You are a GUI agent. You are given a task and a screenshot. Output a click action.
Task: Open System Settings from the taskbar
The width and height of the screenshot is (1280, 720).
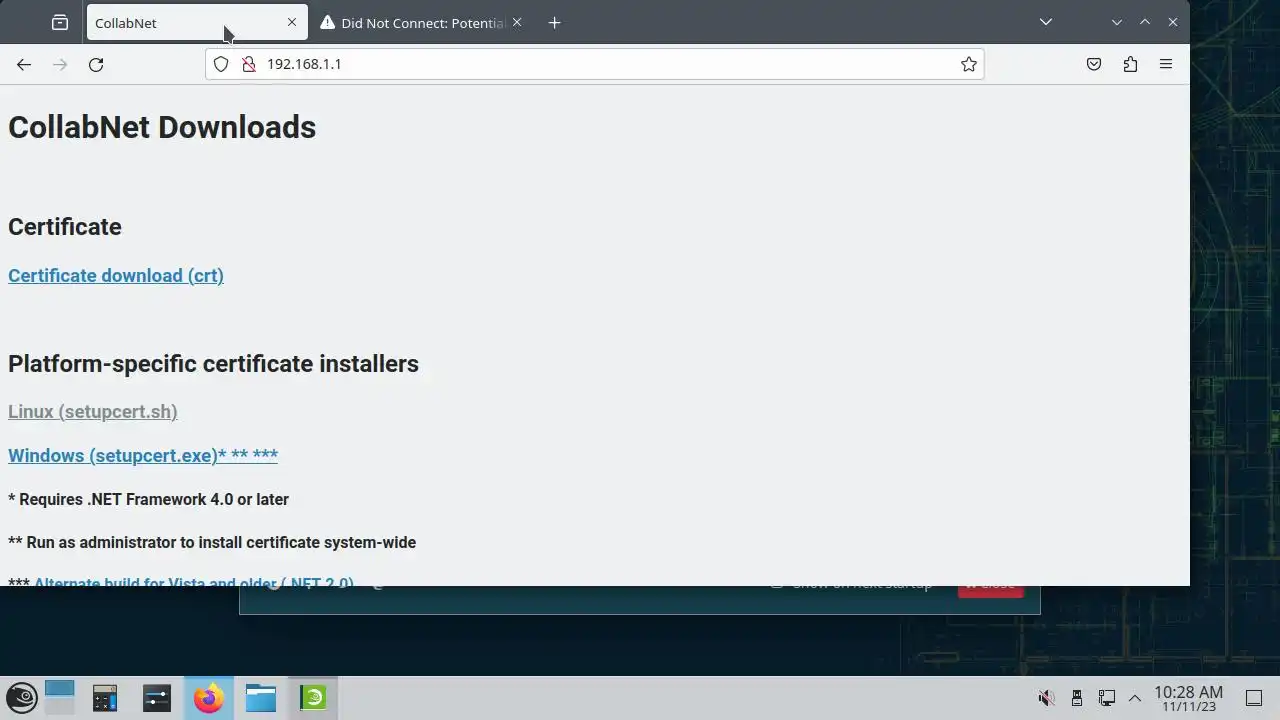pos(157,698)
